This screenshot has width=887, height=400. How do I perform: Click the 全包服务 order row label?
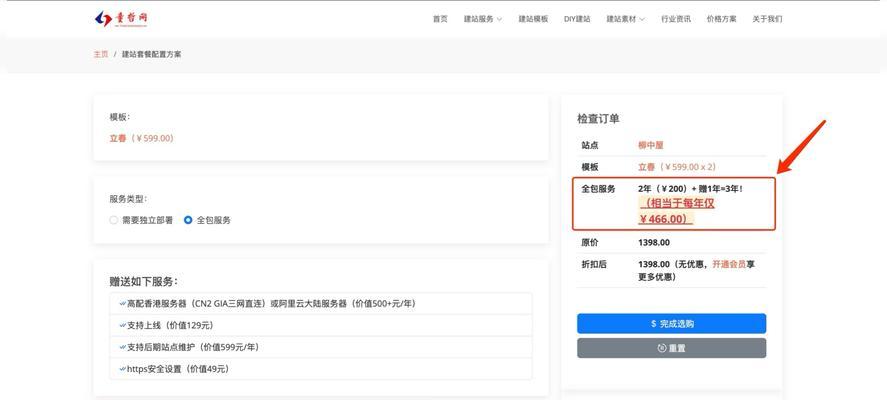click(x=598, y=189)
